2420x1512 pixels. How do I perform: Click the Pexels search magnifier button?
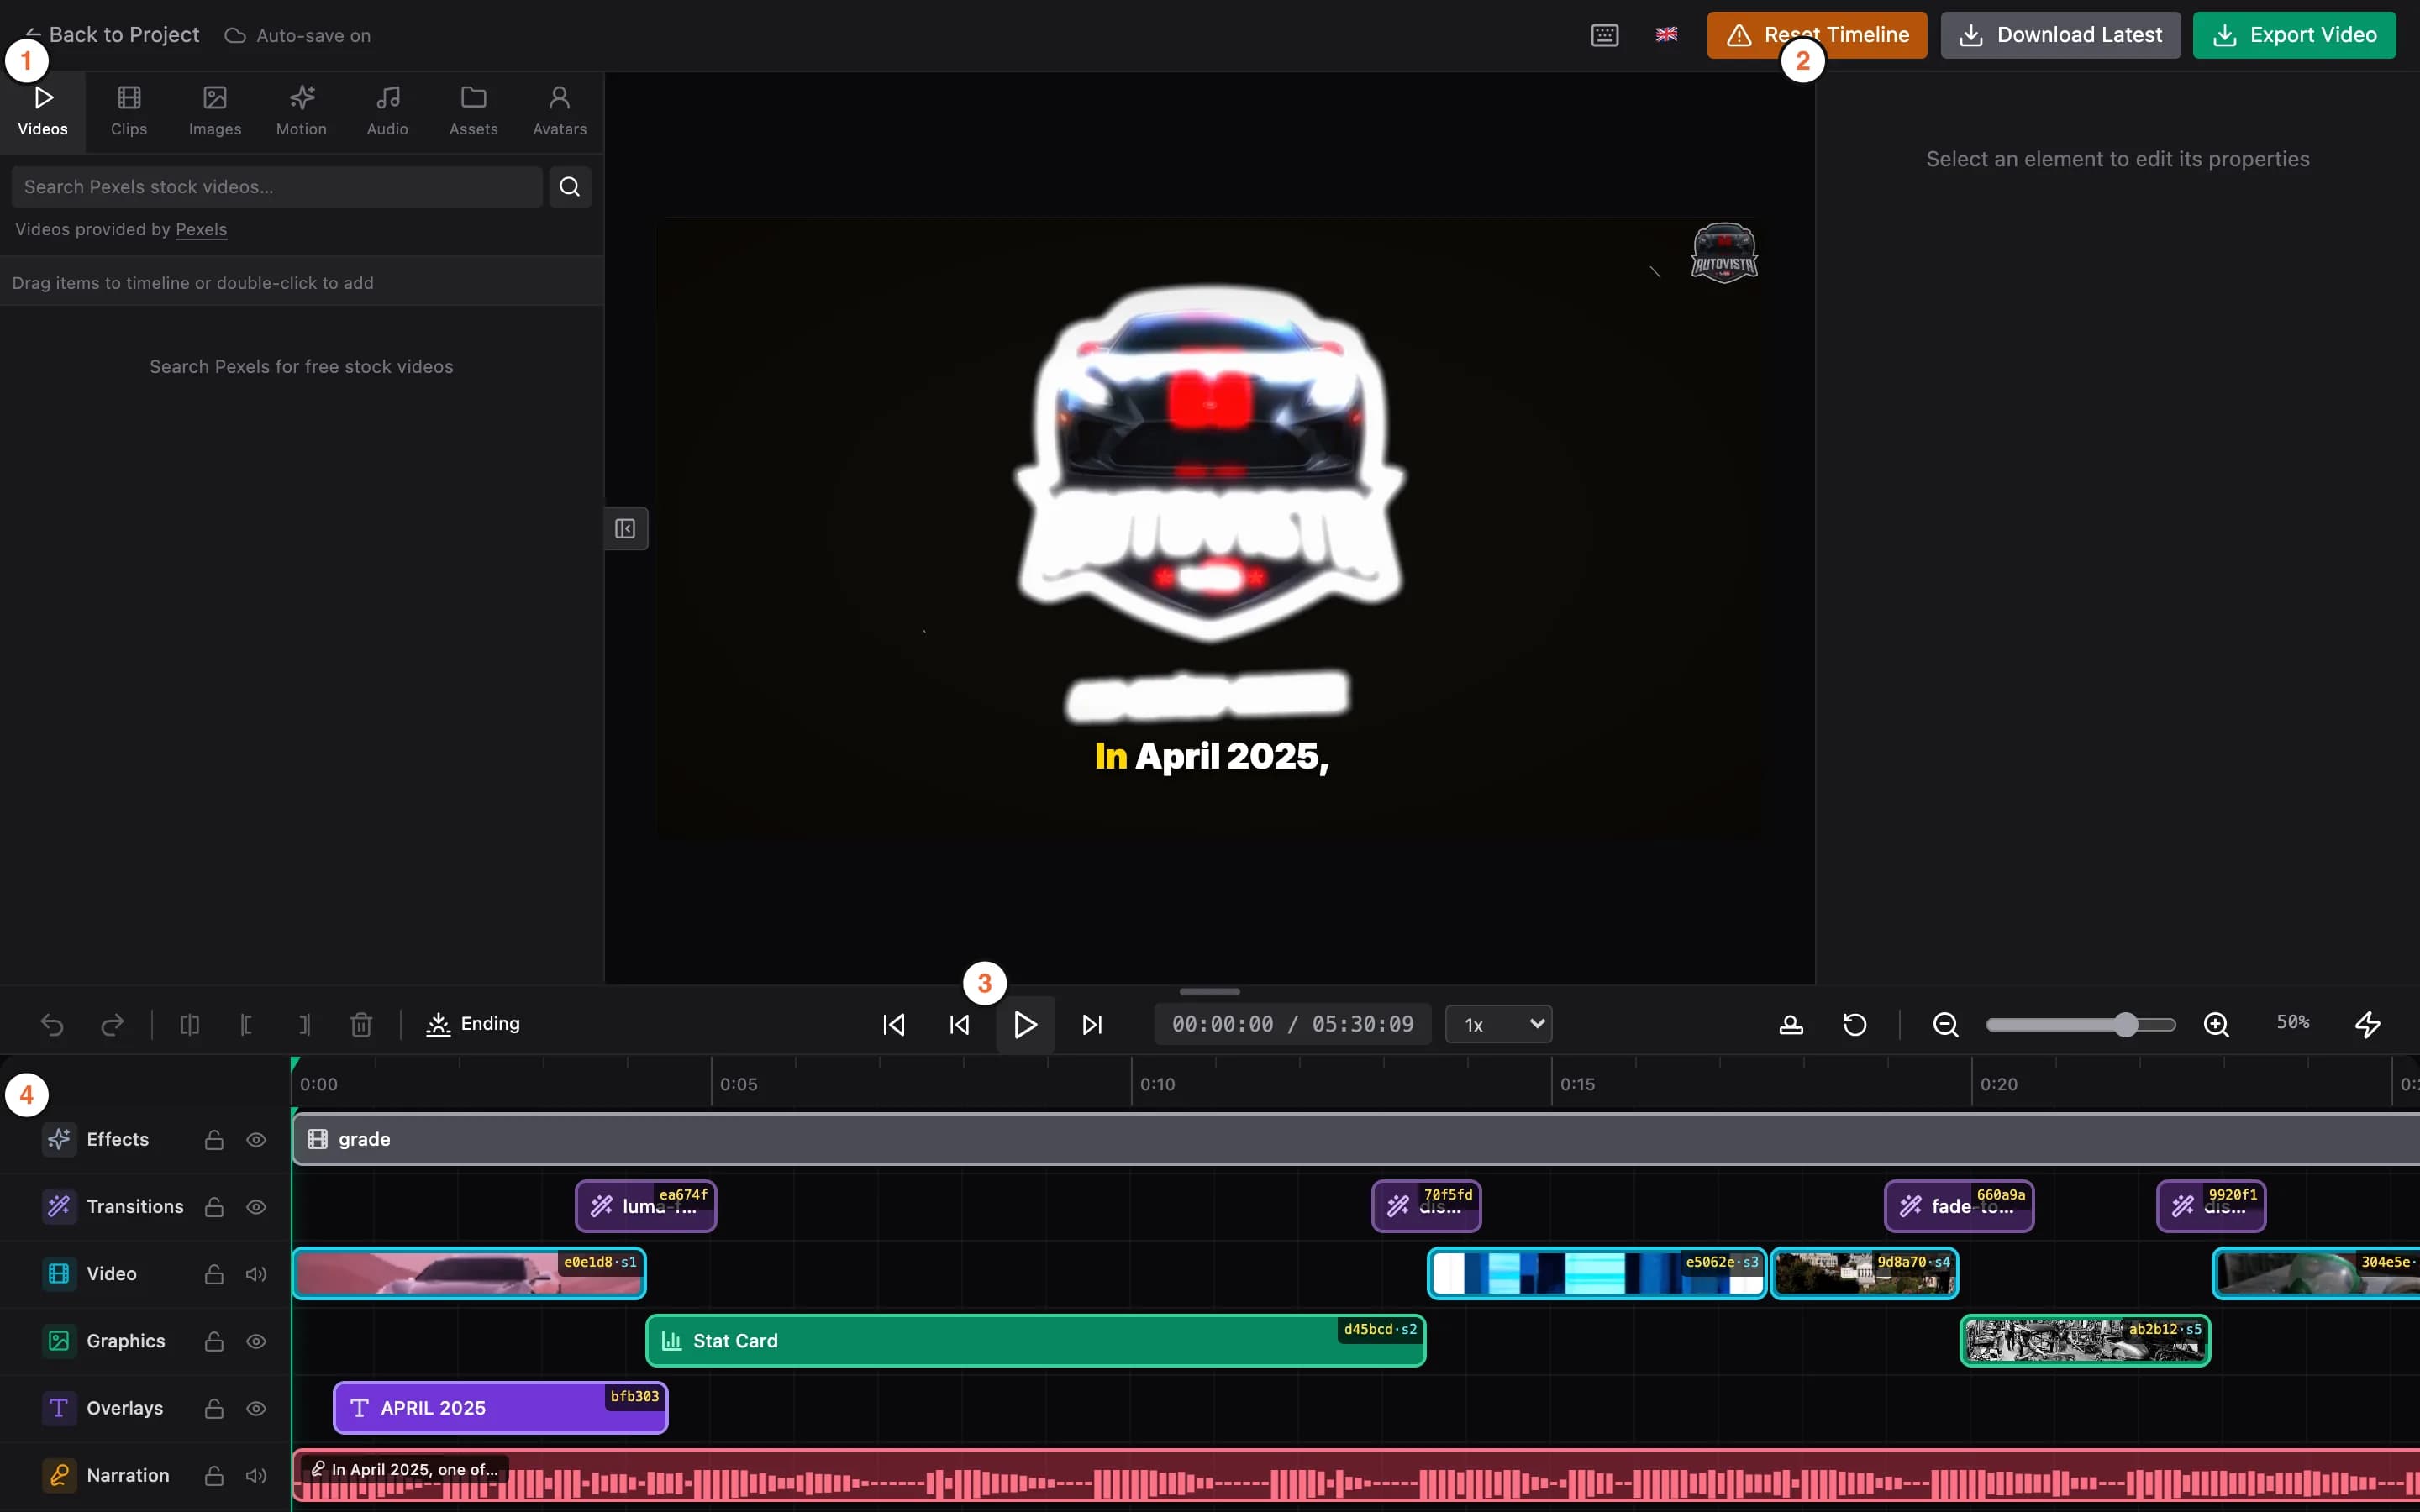pyautogui.click(x=570, y=187)
